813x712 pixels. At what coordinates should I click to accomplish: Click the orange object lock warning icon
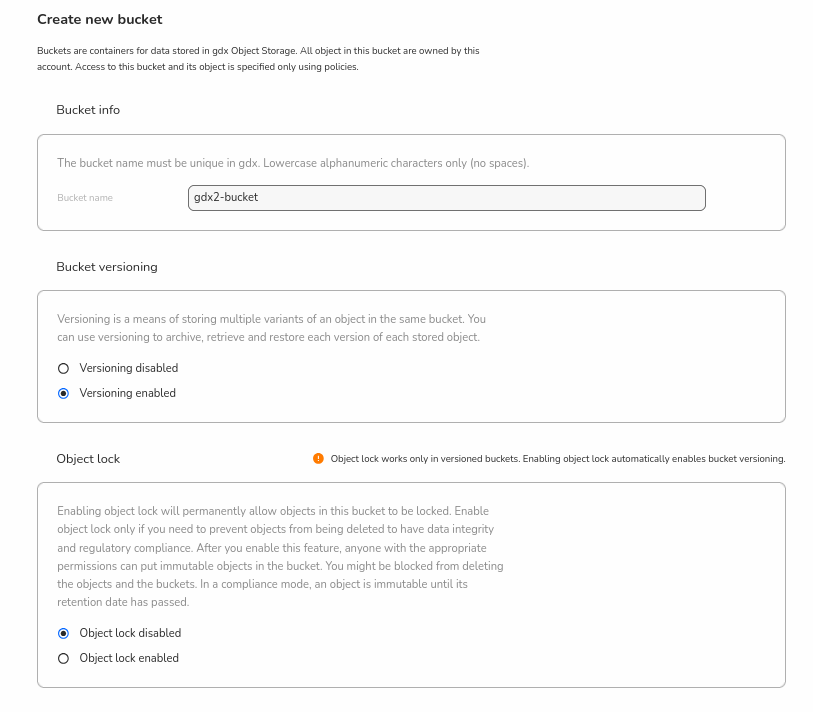(318, 459)
